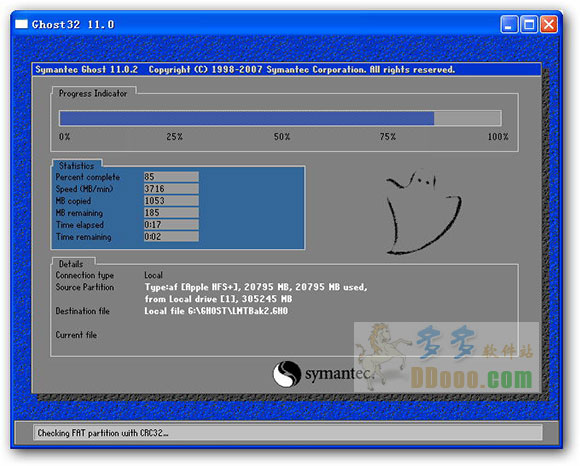
Task: Click the MB copied label
Action: click(73, 201)
